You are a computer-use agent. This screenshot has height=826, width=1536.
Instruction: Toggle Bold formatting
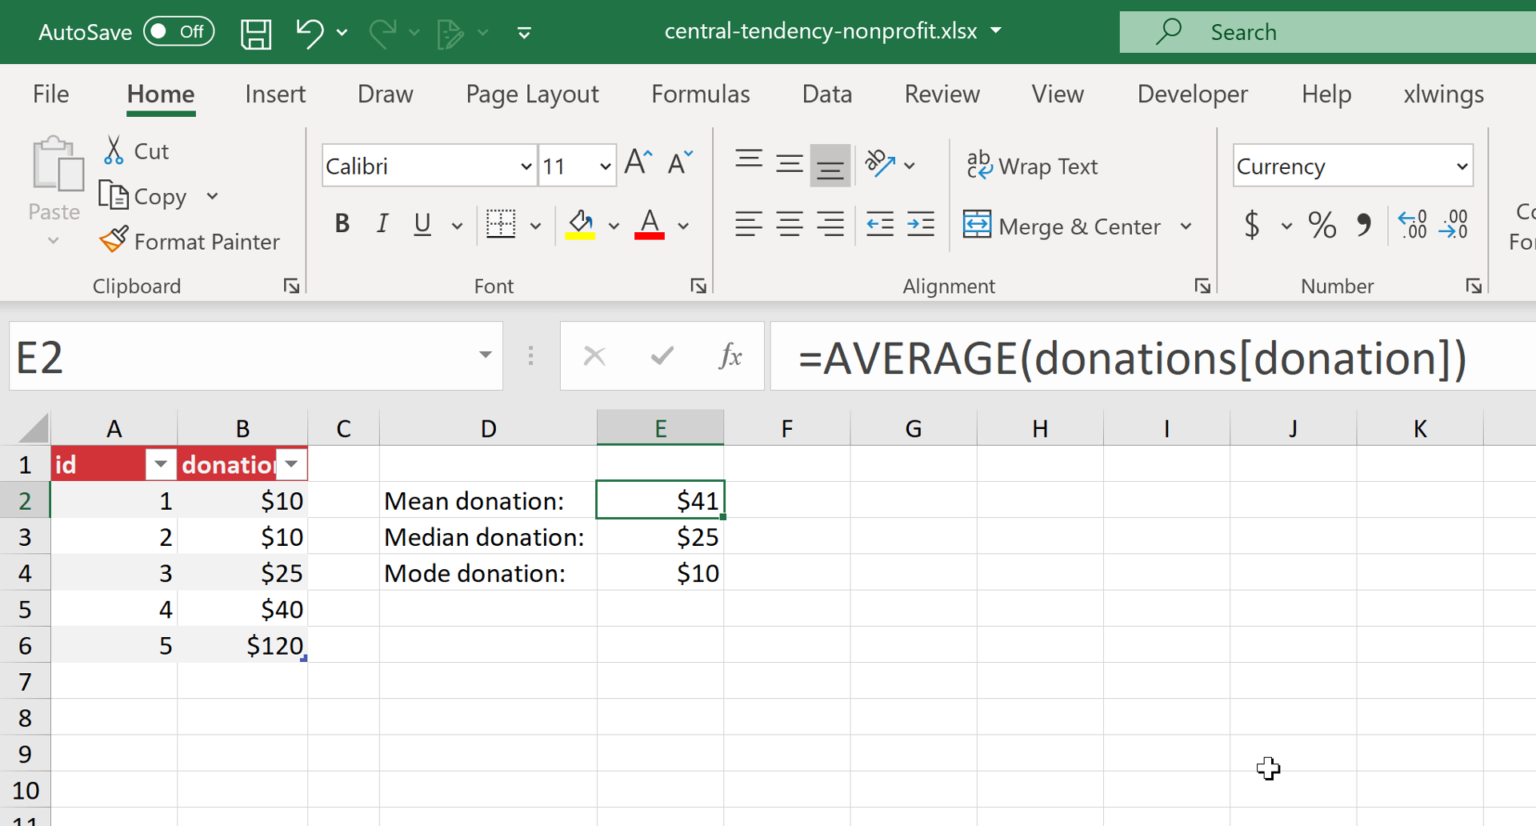[342, 224]
